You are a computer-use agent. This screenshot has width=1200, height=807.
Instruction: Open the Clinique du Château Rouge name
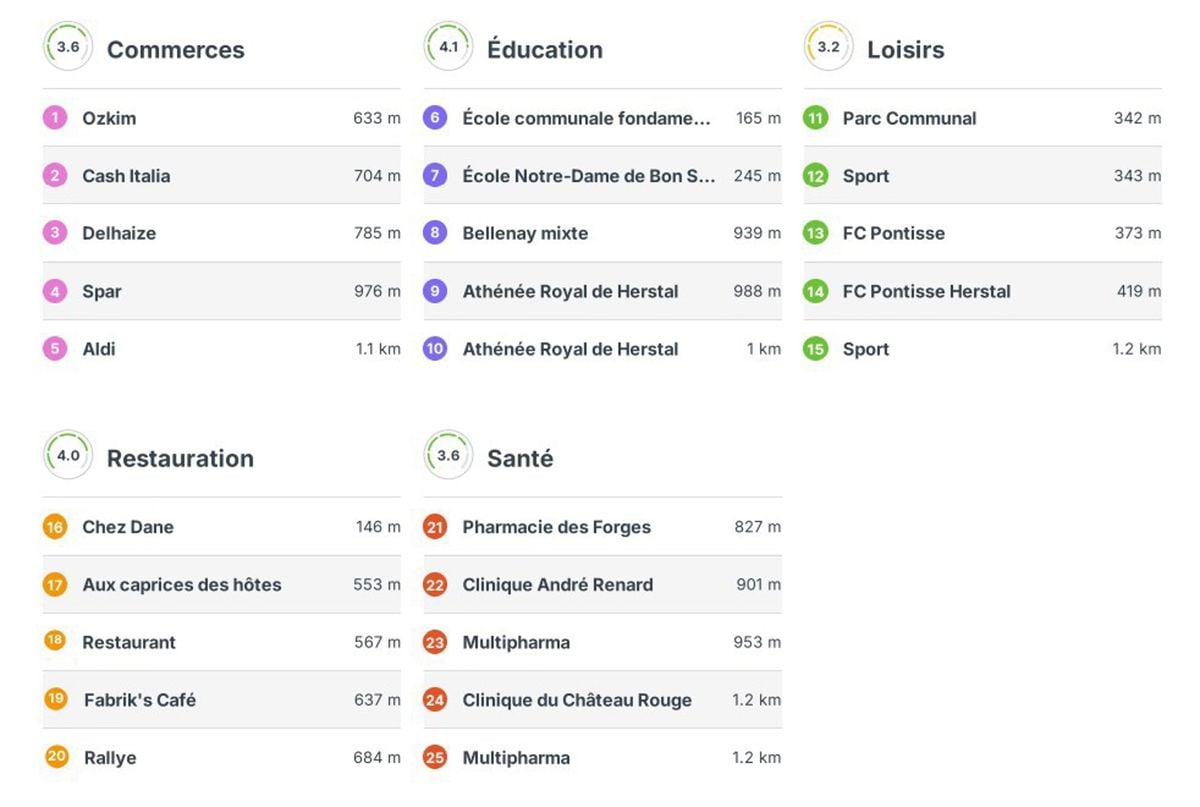tap(577, 700)
